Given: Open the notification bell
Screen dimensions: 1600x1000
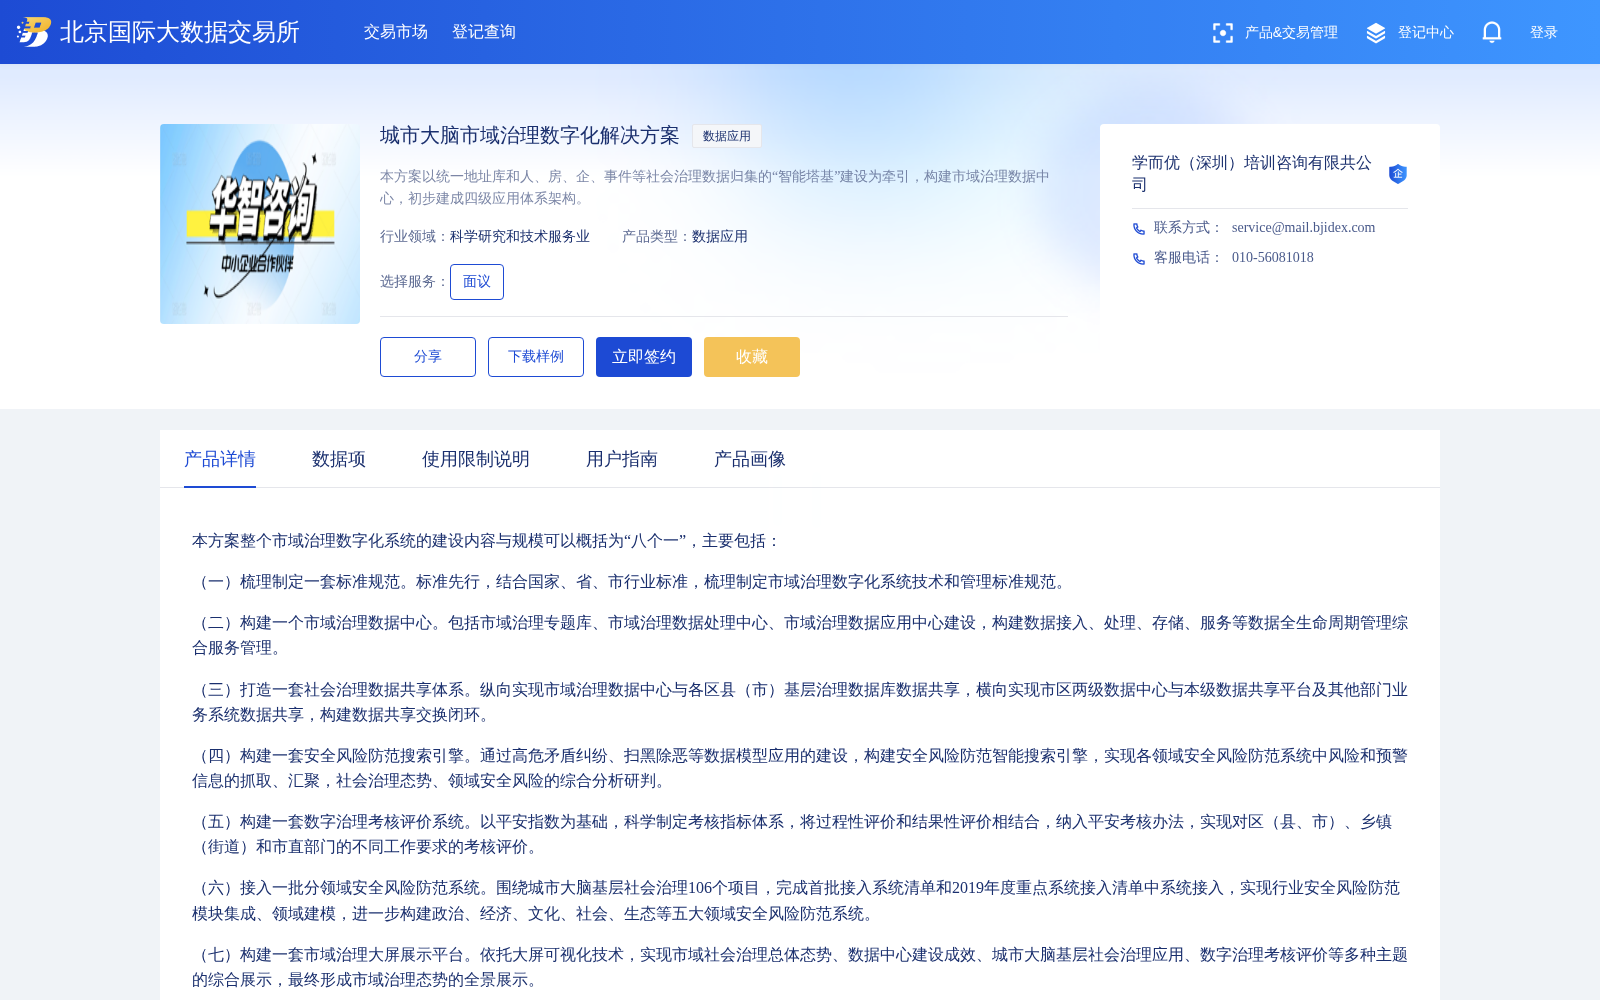Looking at the screenshot, I should click(x=1492, y=32).
